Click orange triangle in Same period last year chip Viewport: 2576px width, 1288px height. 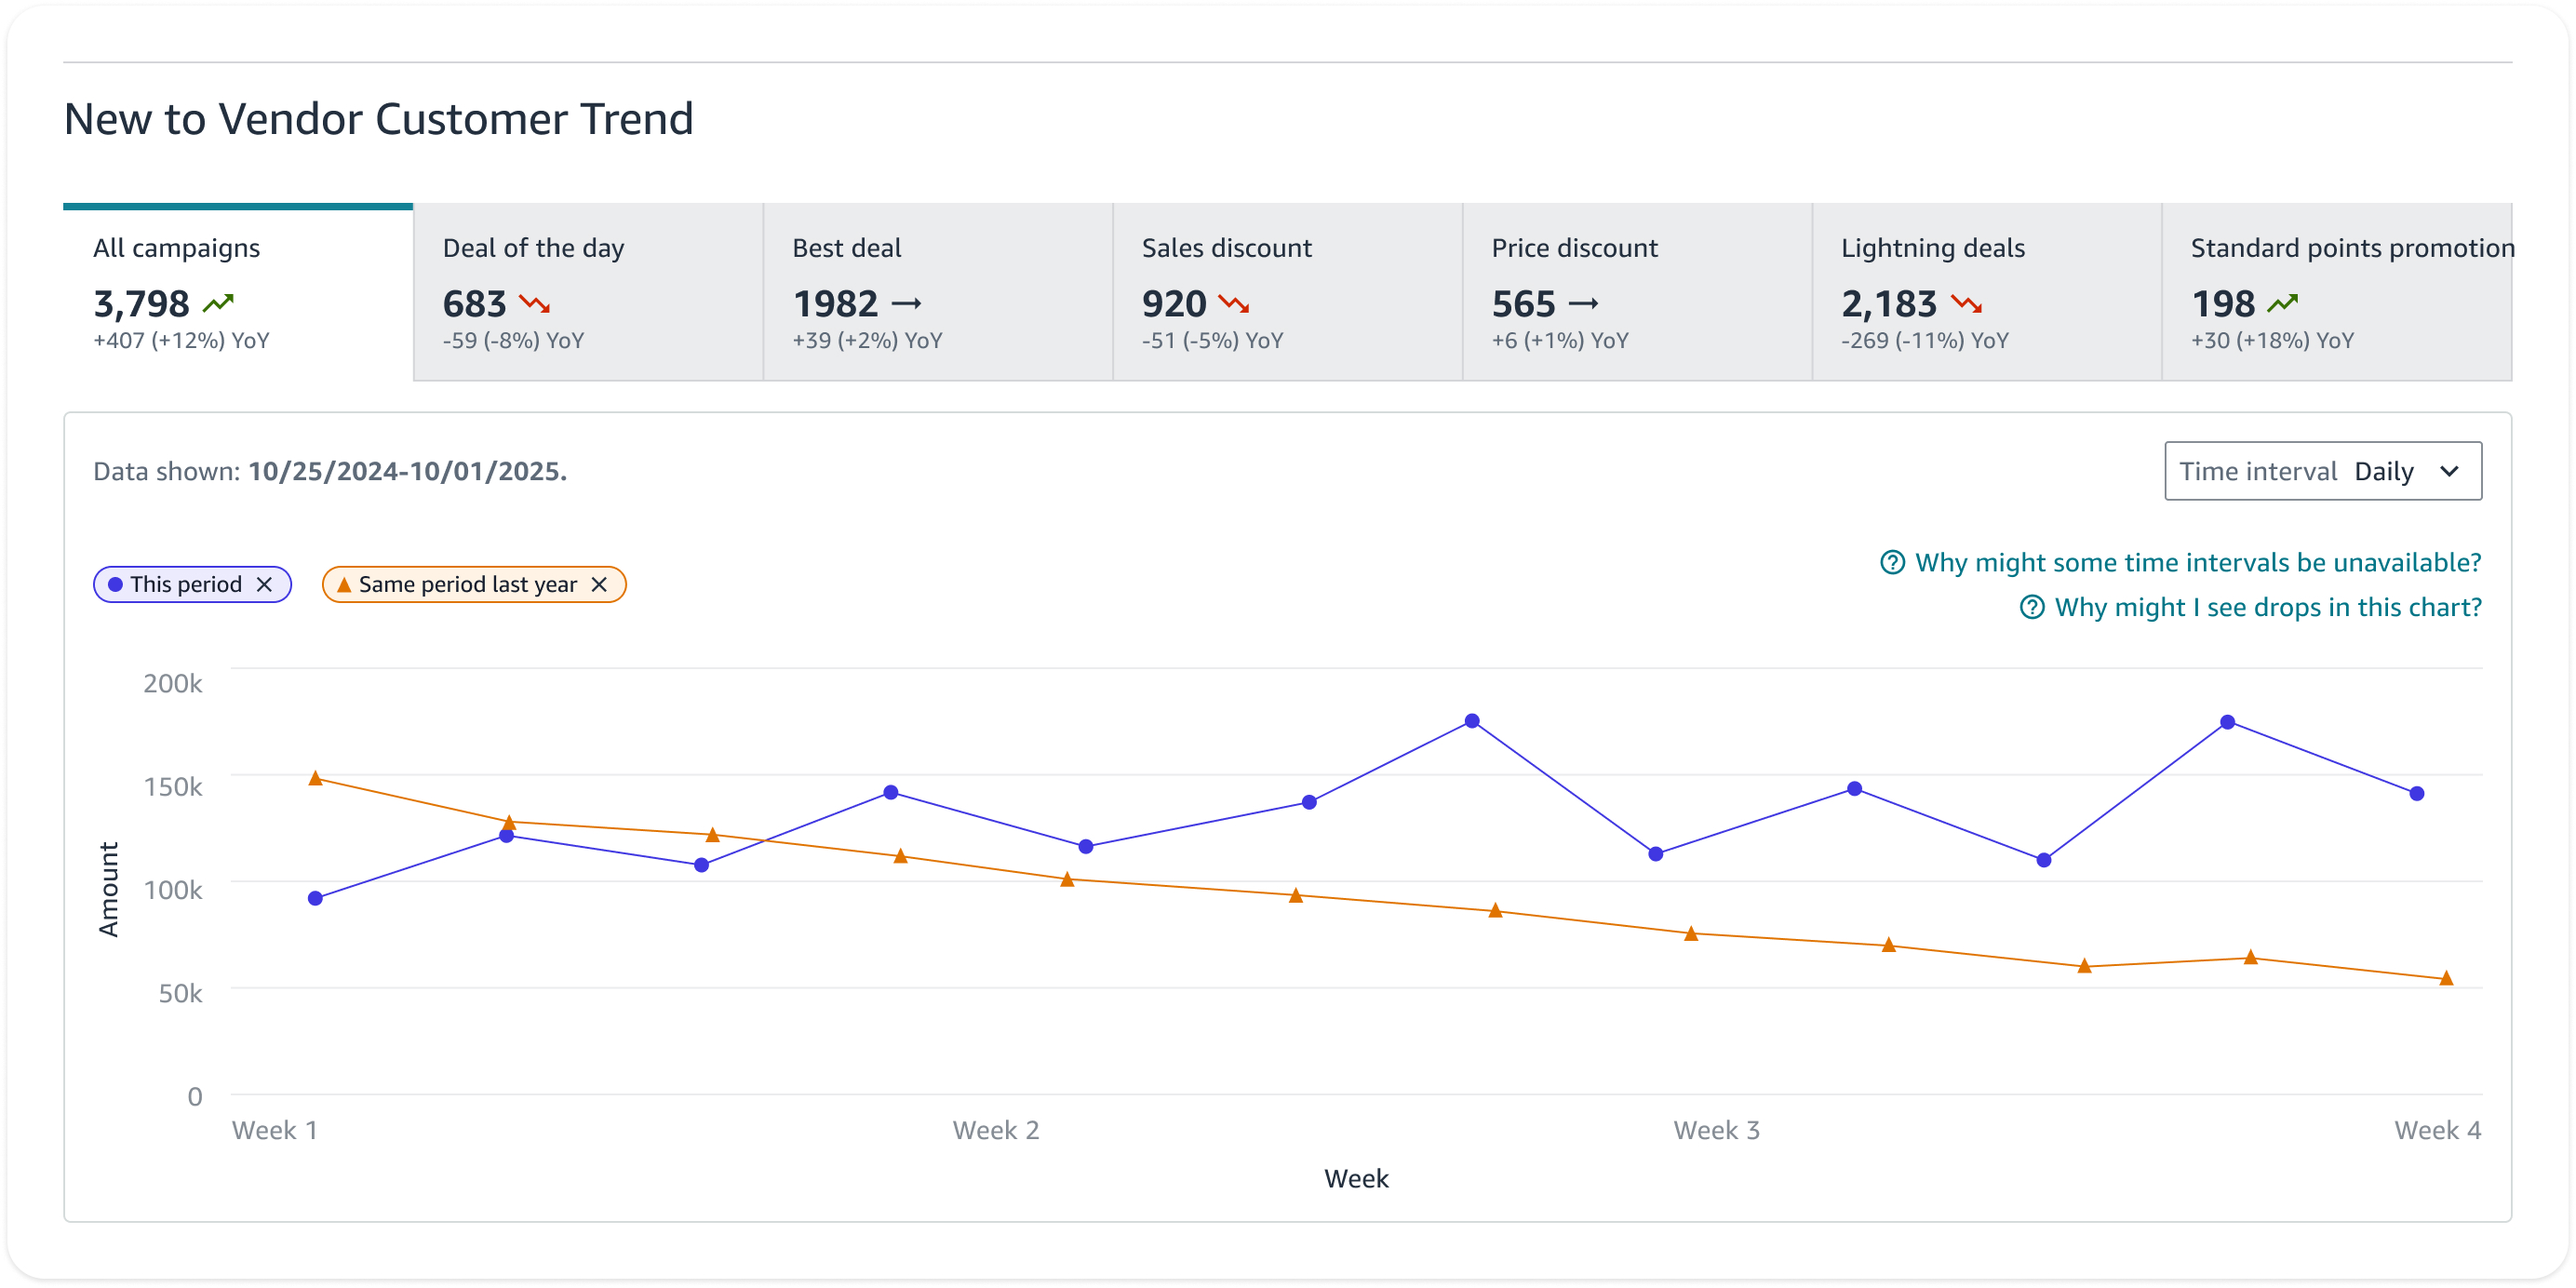tap(344, 584)
